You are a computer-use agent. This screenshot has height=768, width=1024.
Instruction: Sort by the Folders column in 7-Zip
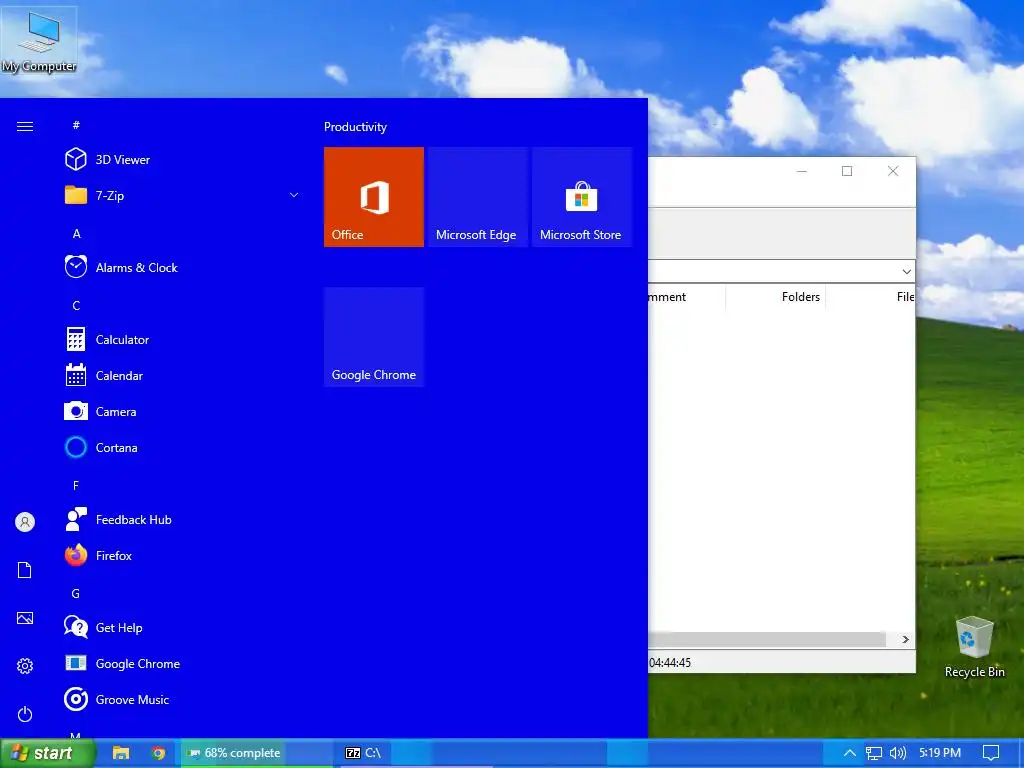(801, 296)
